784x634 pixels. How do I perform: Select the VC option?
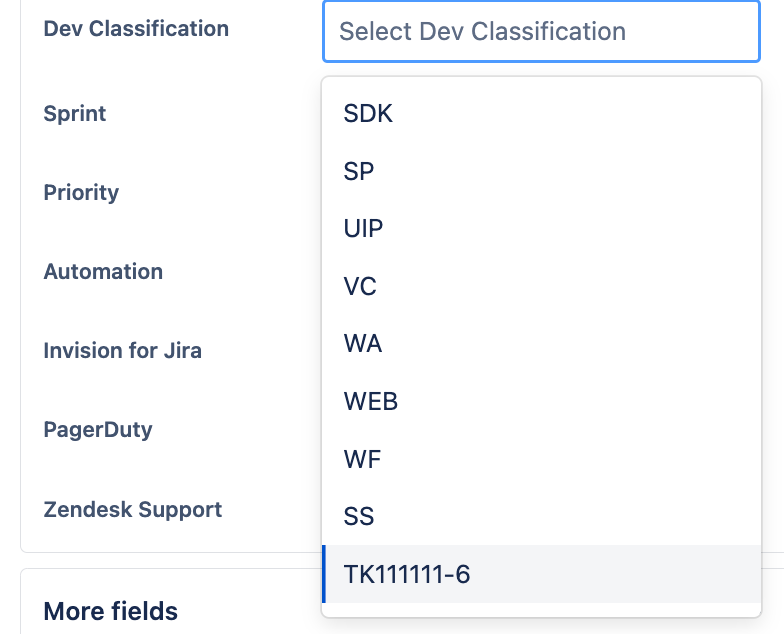[x=542, y=286]
